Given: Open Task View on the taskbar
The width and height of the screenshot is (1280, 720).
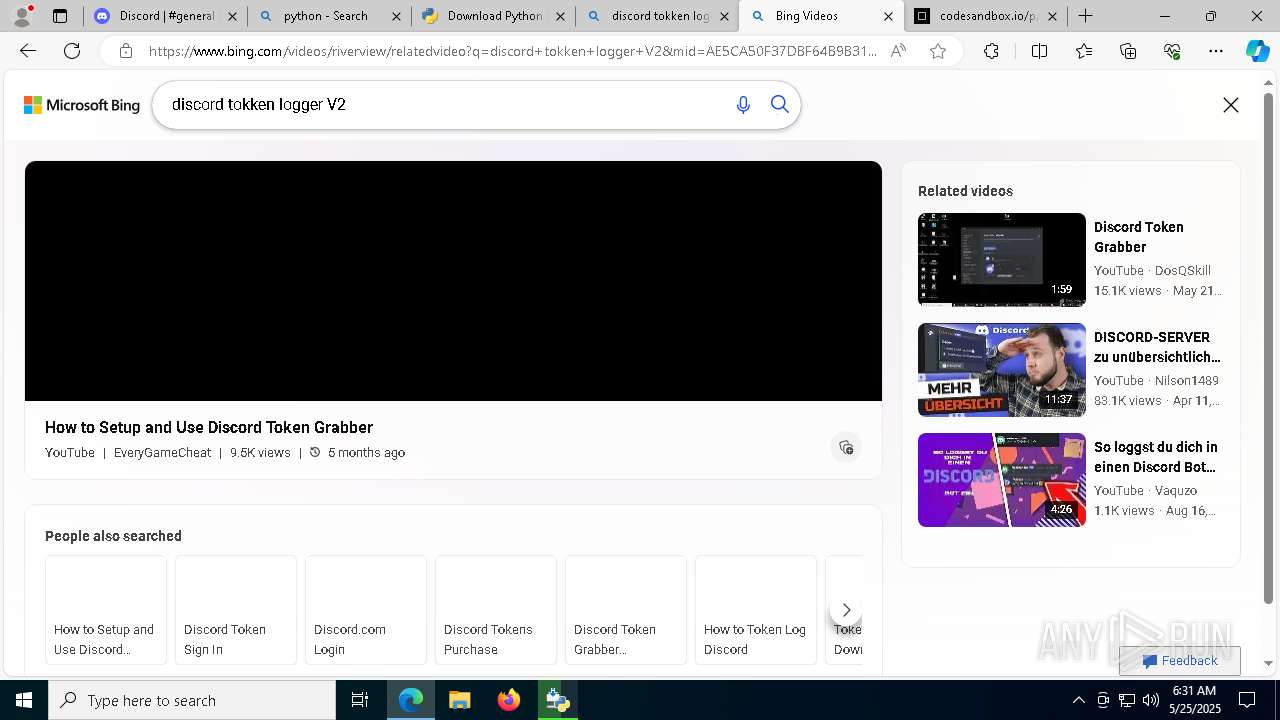Looking at the screenshot, I should point(360,700).
